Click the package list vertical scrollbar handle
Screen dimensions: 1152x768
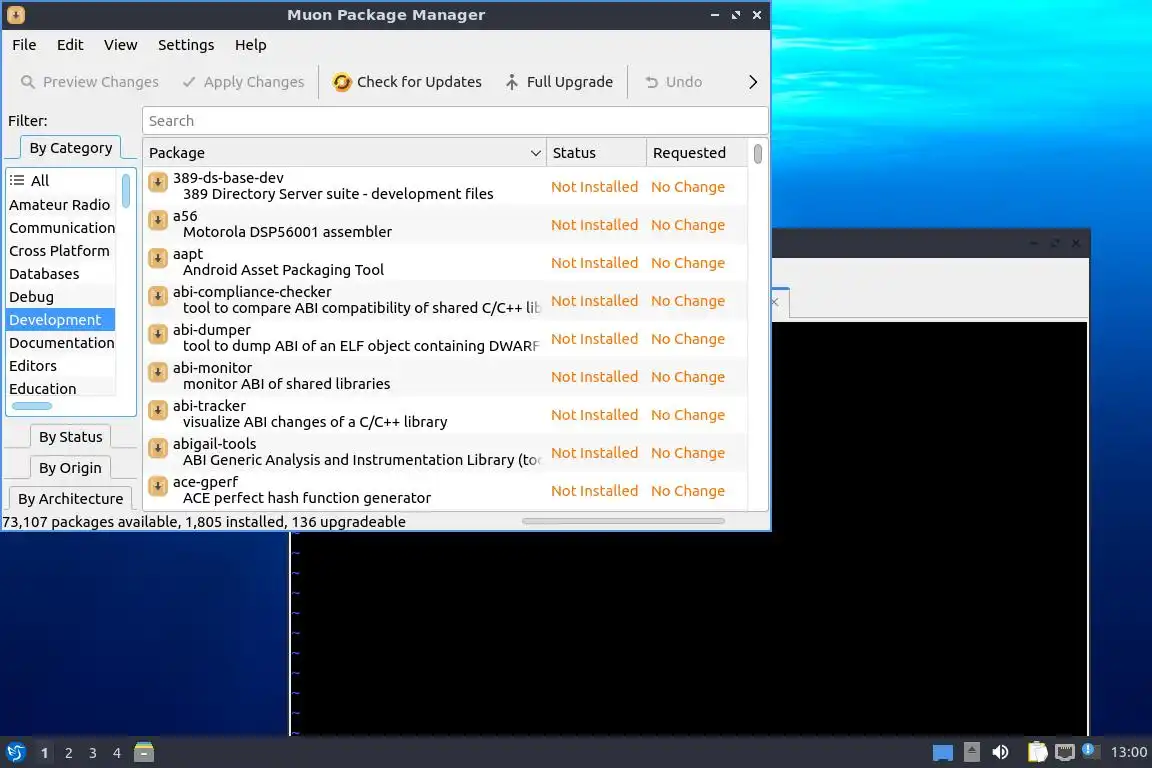[757, 154]
